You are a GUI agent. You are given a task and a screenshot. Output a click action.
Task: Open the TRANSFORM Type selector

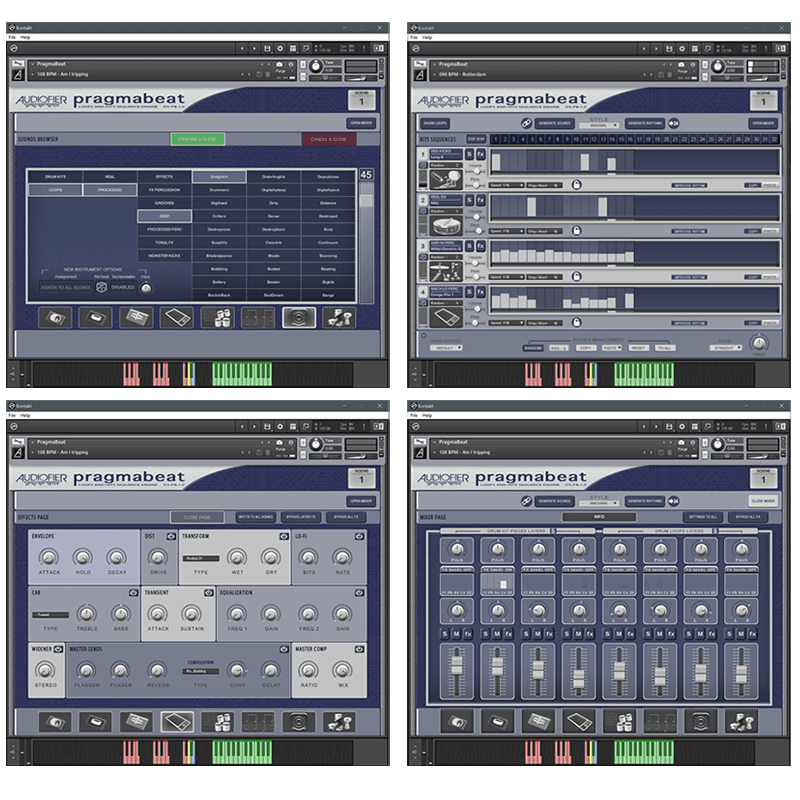point(201,558)
